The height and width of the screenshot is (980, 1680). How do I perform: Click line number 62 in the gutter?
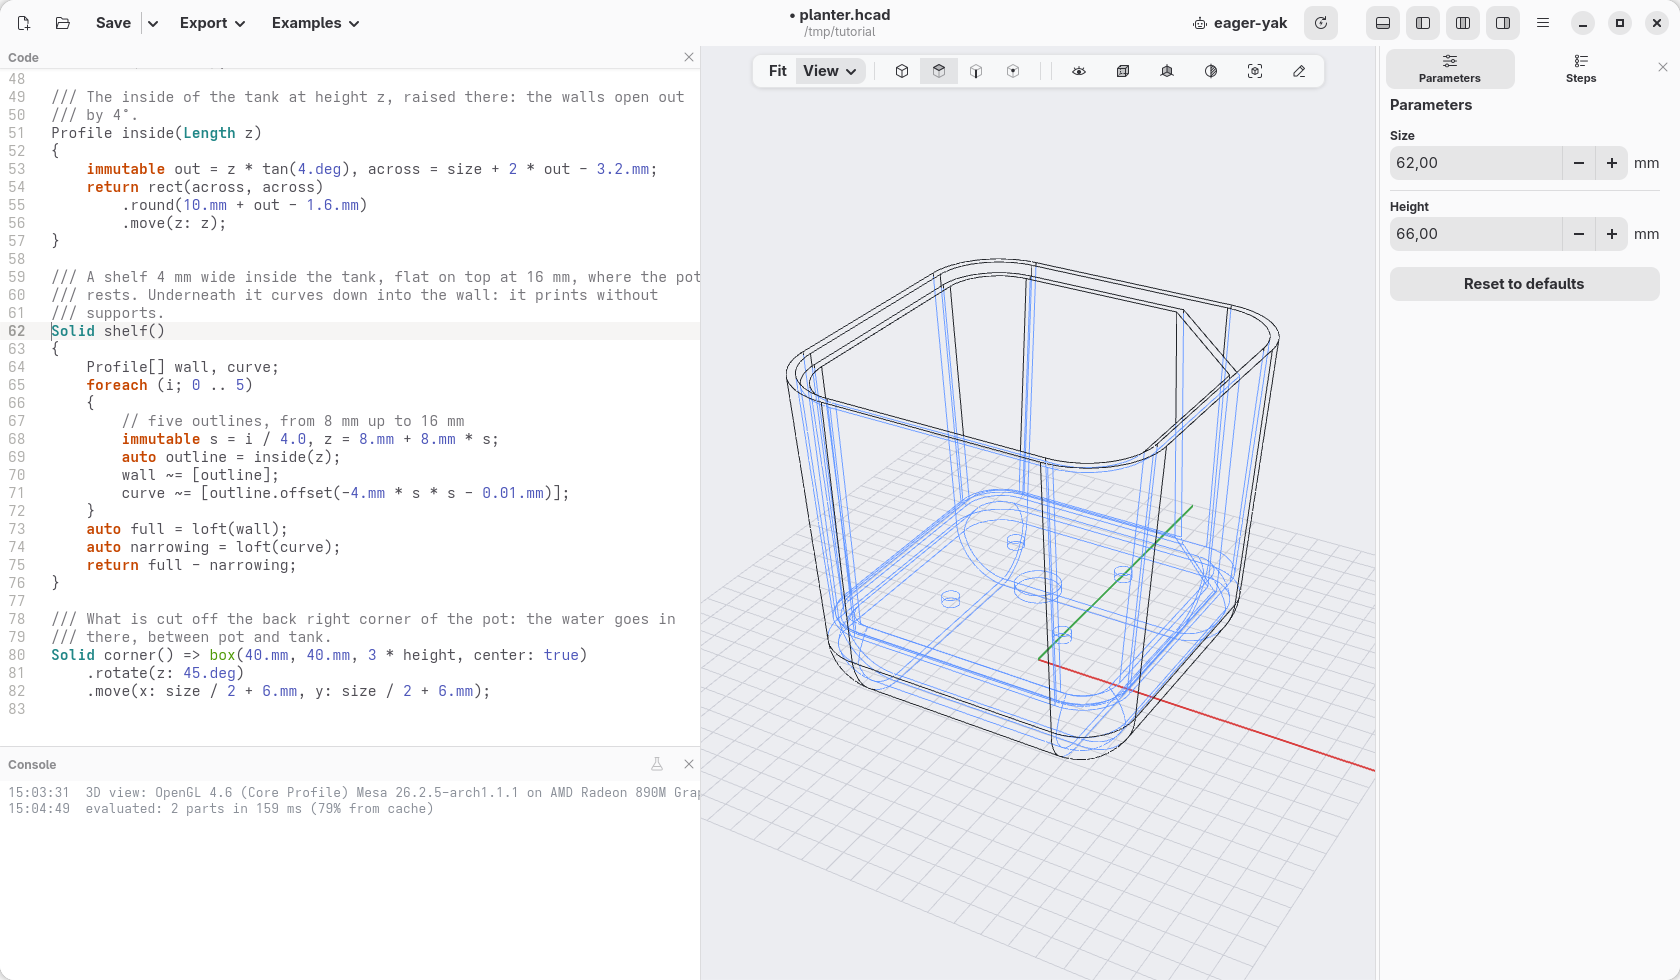tap(17, 331)
